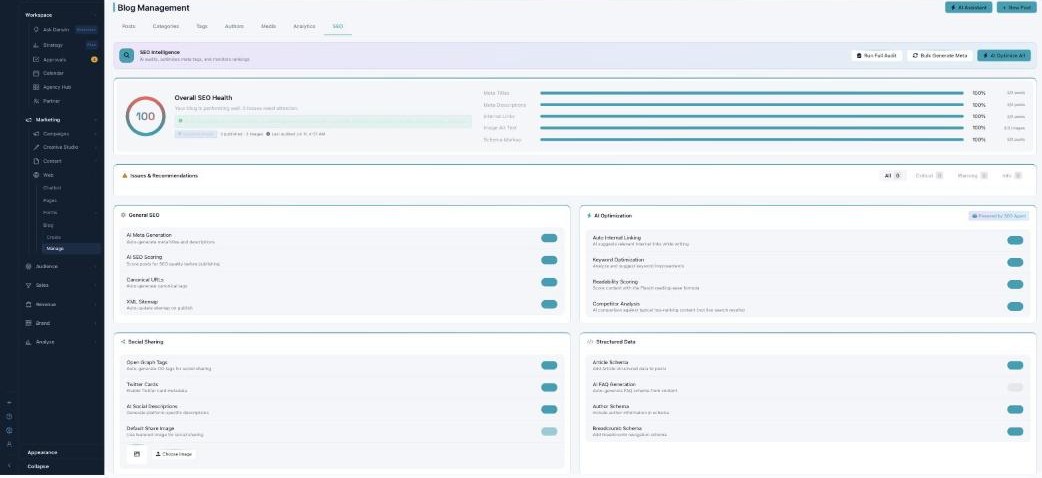Screen dimensions: 1042x478
Task: Toggle XML Sitemap switch
Action: (x=549, y=304)
